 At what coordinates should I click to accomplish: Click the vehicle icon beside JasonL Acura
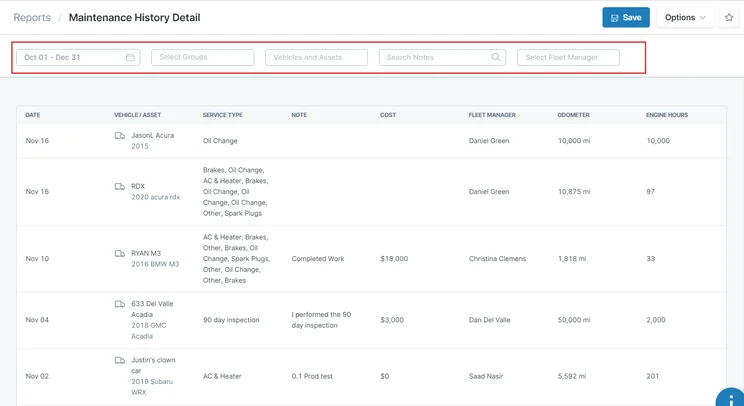120,136
